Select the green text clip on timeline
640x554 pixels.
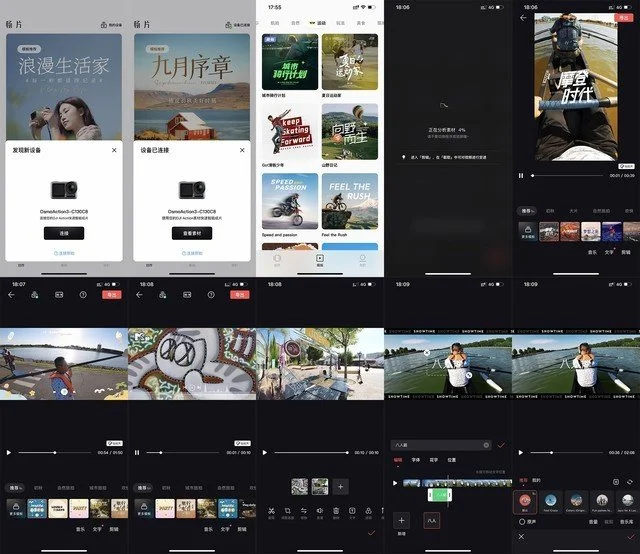pos(440,495)
